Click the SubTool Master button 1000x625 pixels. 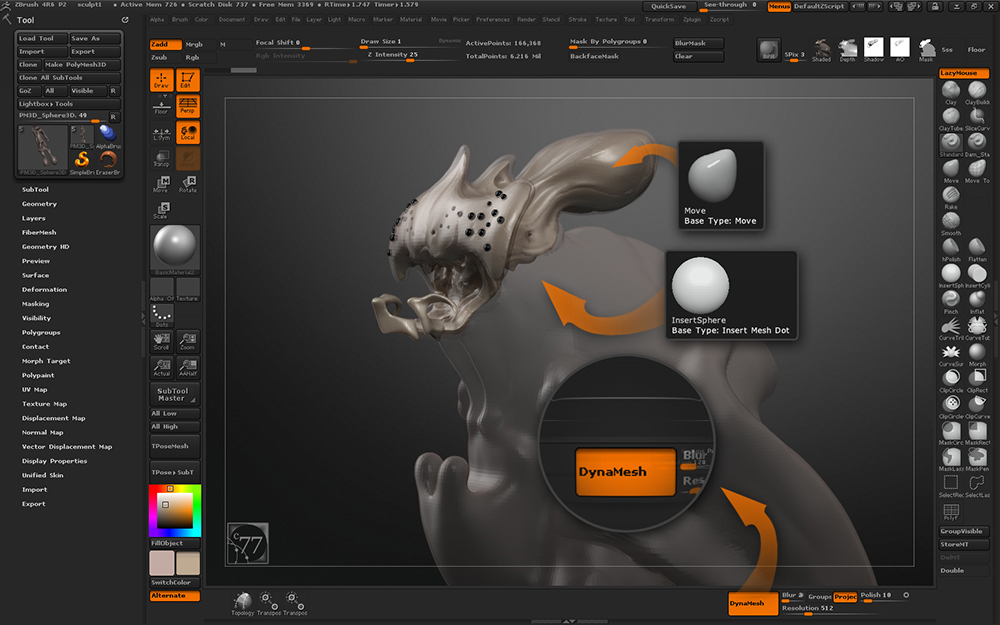tap(174, 394)
